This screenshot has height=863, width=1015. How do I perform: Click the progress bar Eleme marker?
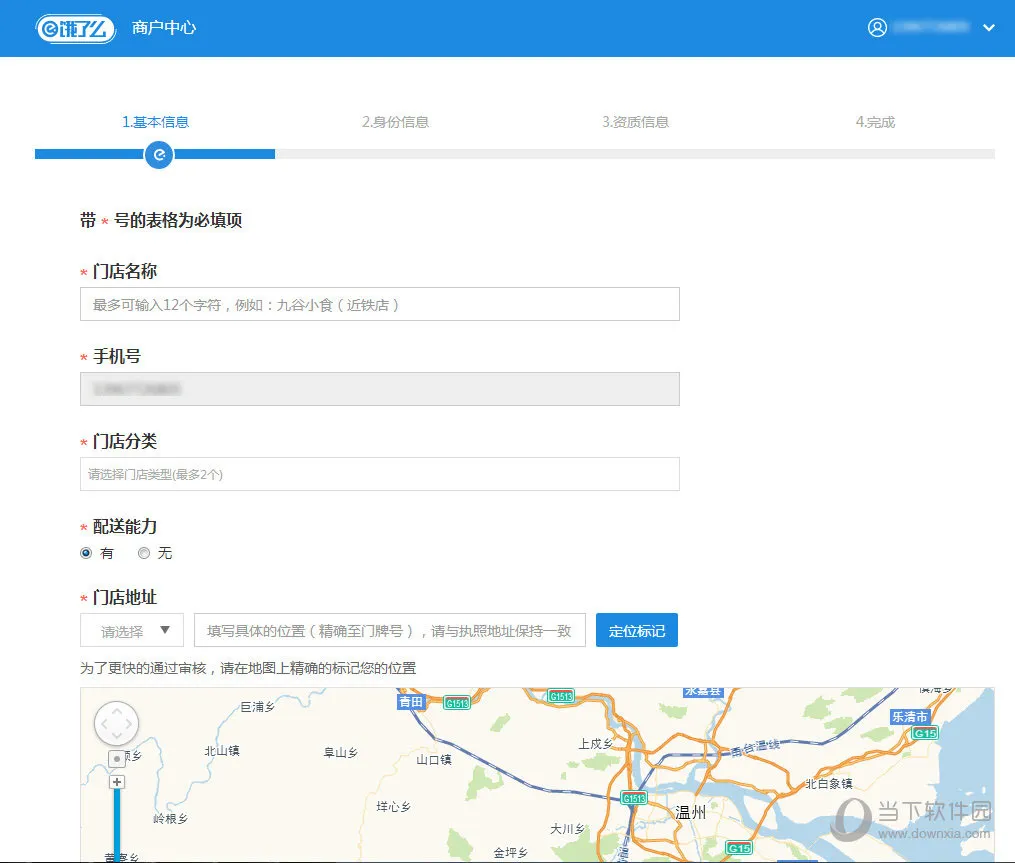pos(159,155)
